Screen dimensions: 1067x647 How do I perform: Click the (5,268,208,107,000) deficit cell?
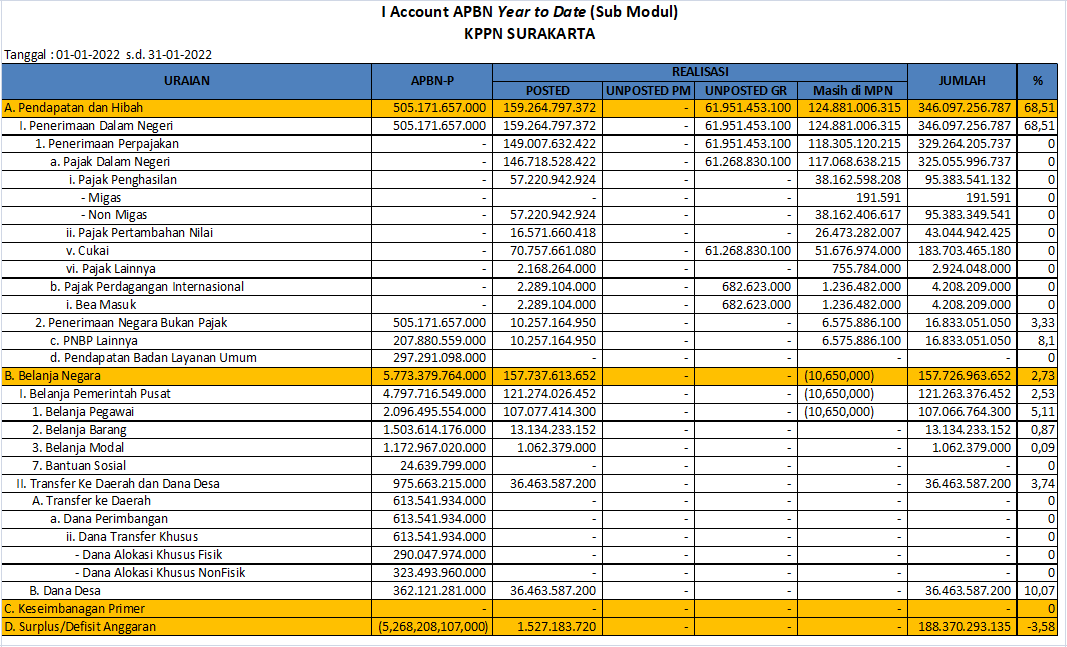coord(433,627)
